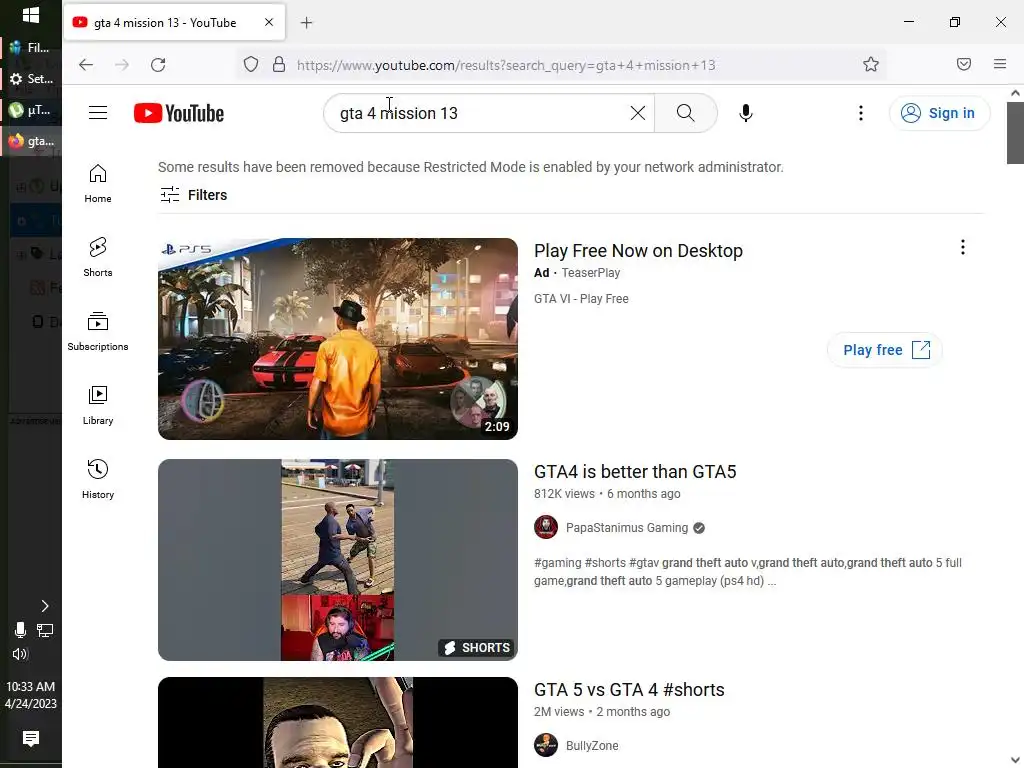Click the scrollbar down arrow
The width and height of the screenshot is (1024, 768).
[x=1015, y=761]
